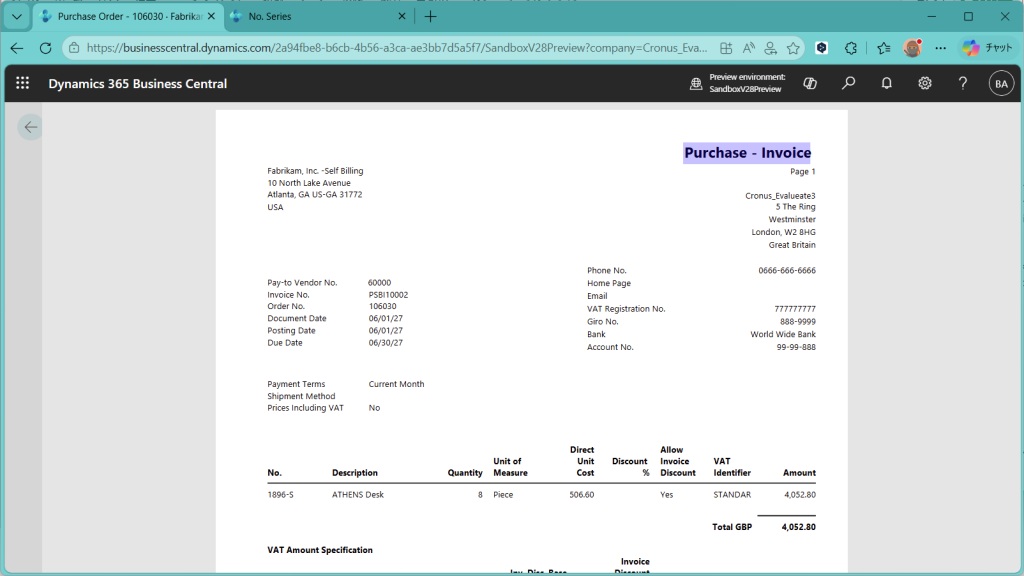Go back using the page back arrow
Viewport: 1024px width, 576px height.
tap(30, 127)
